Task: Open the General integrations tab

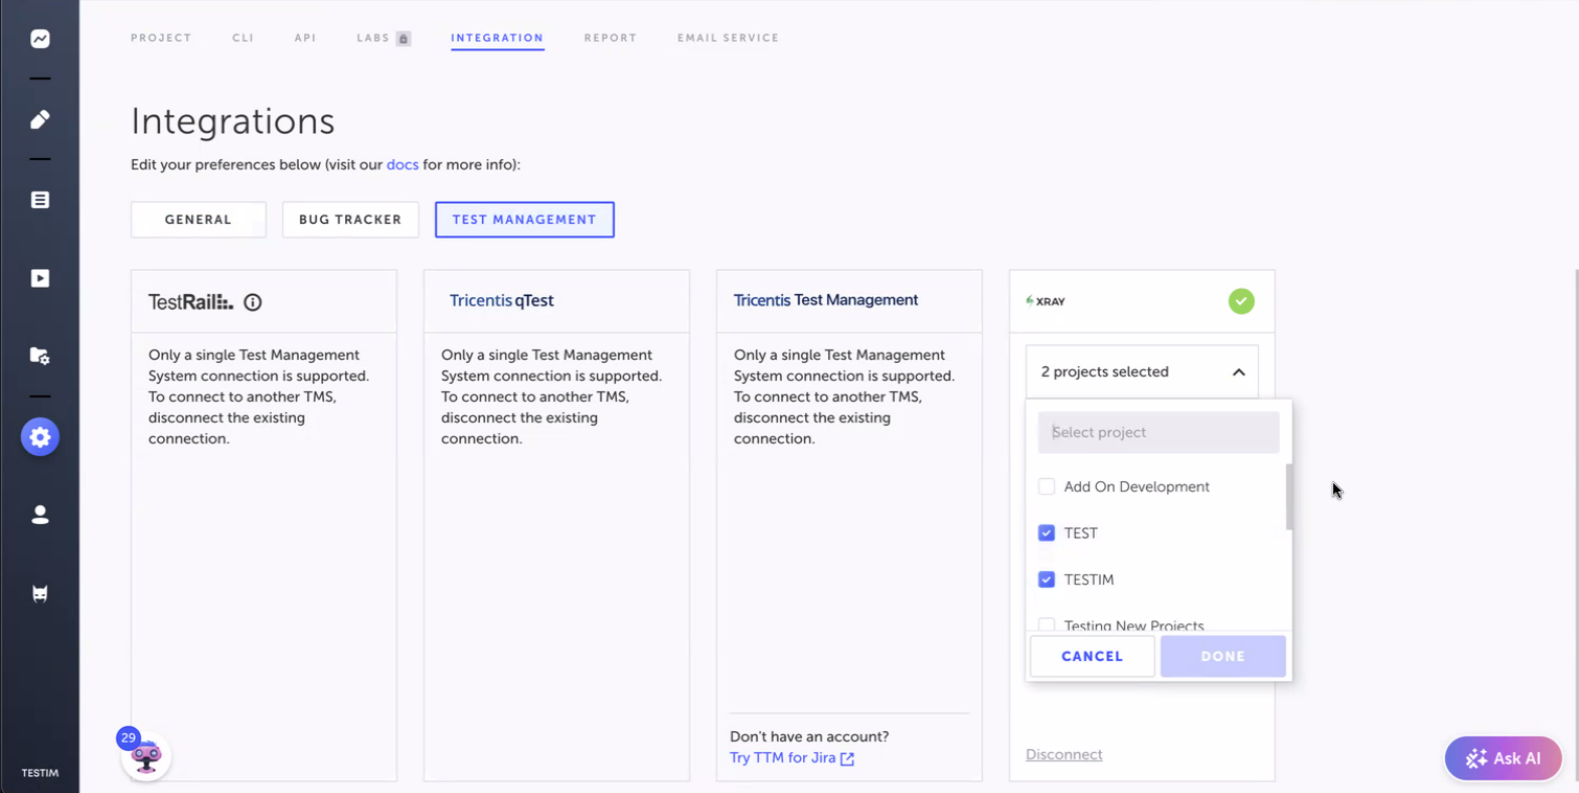Action: click(x=198, y=220)
